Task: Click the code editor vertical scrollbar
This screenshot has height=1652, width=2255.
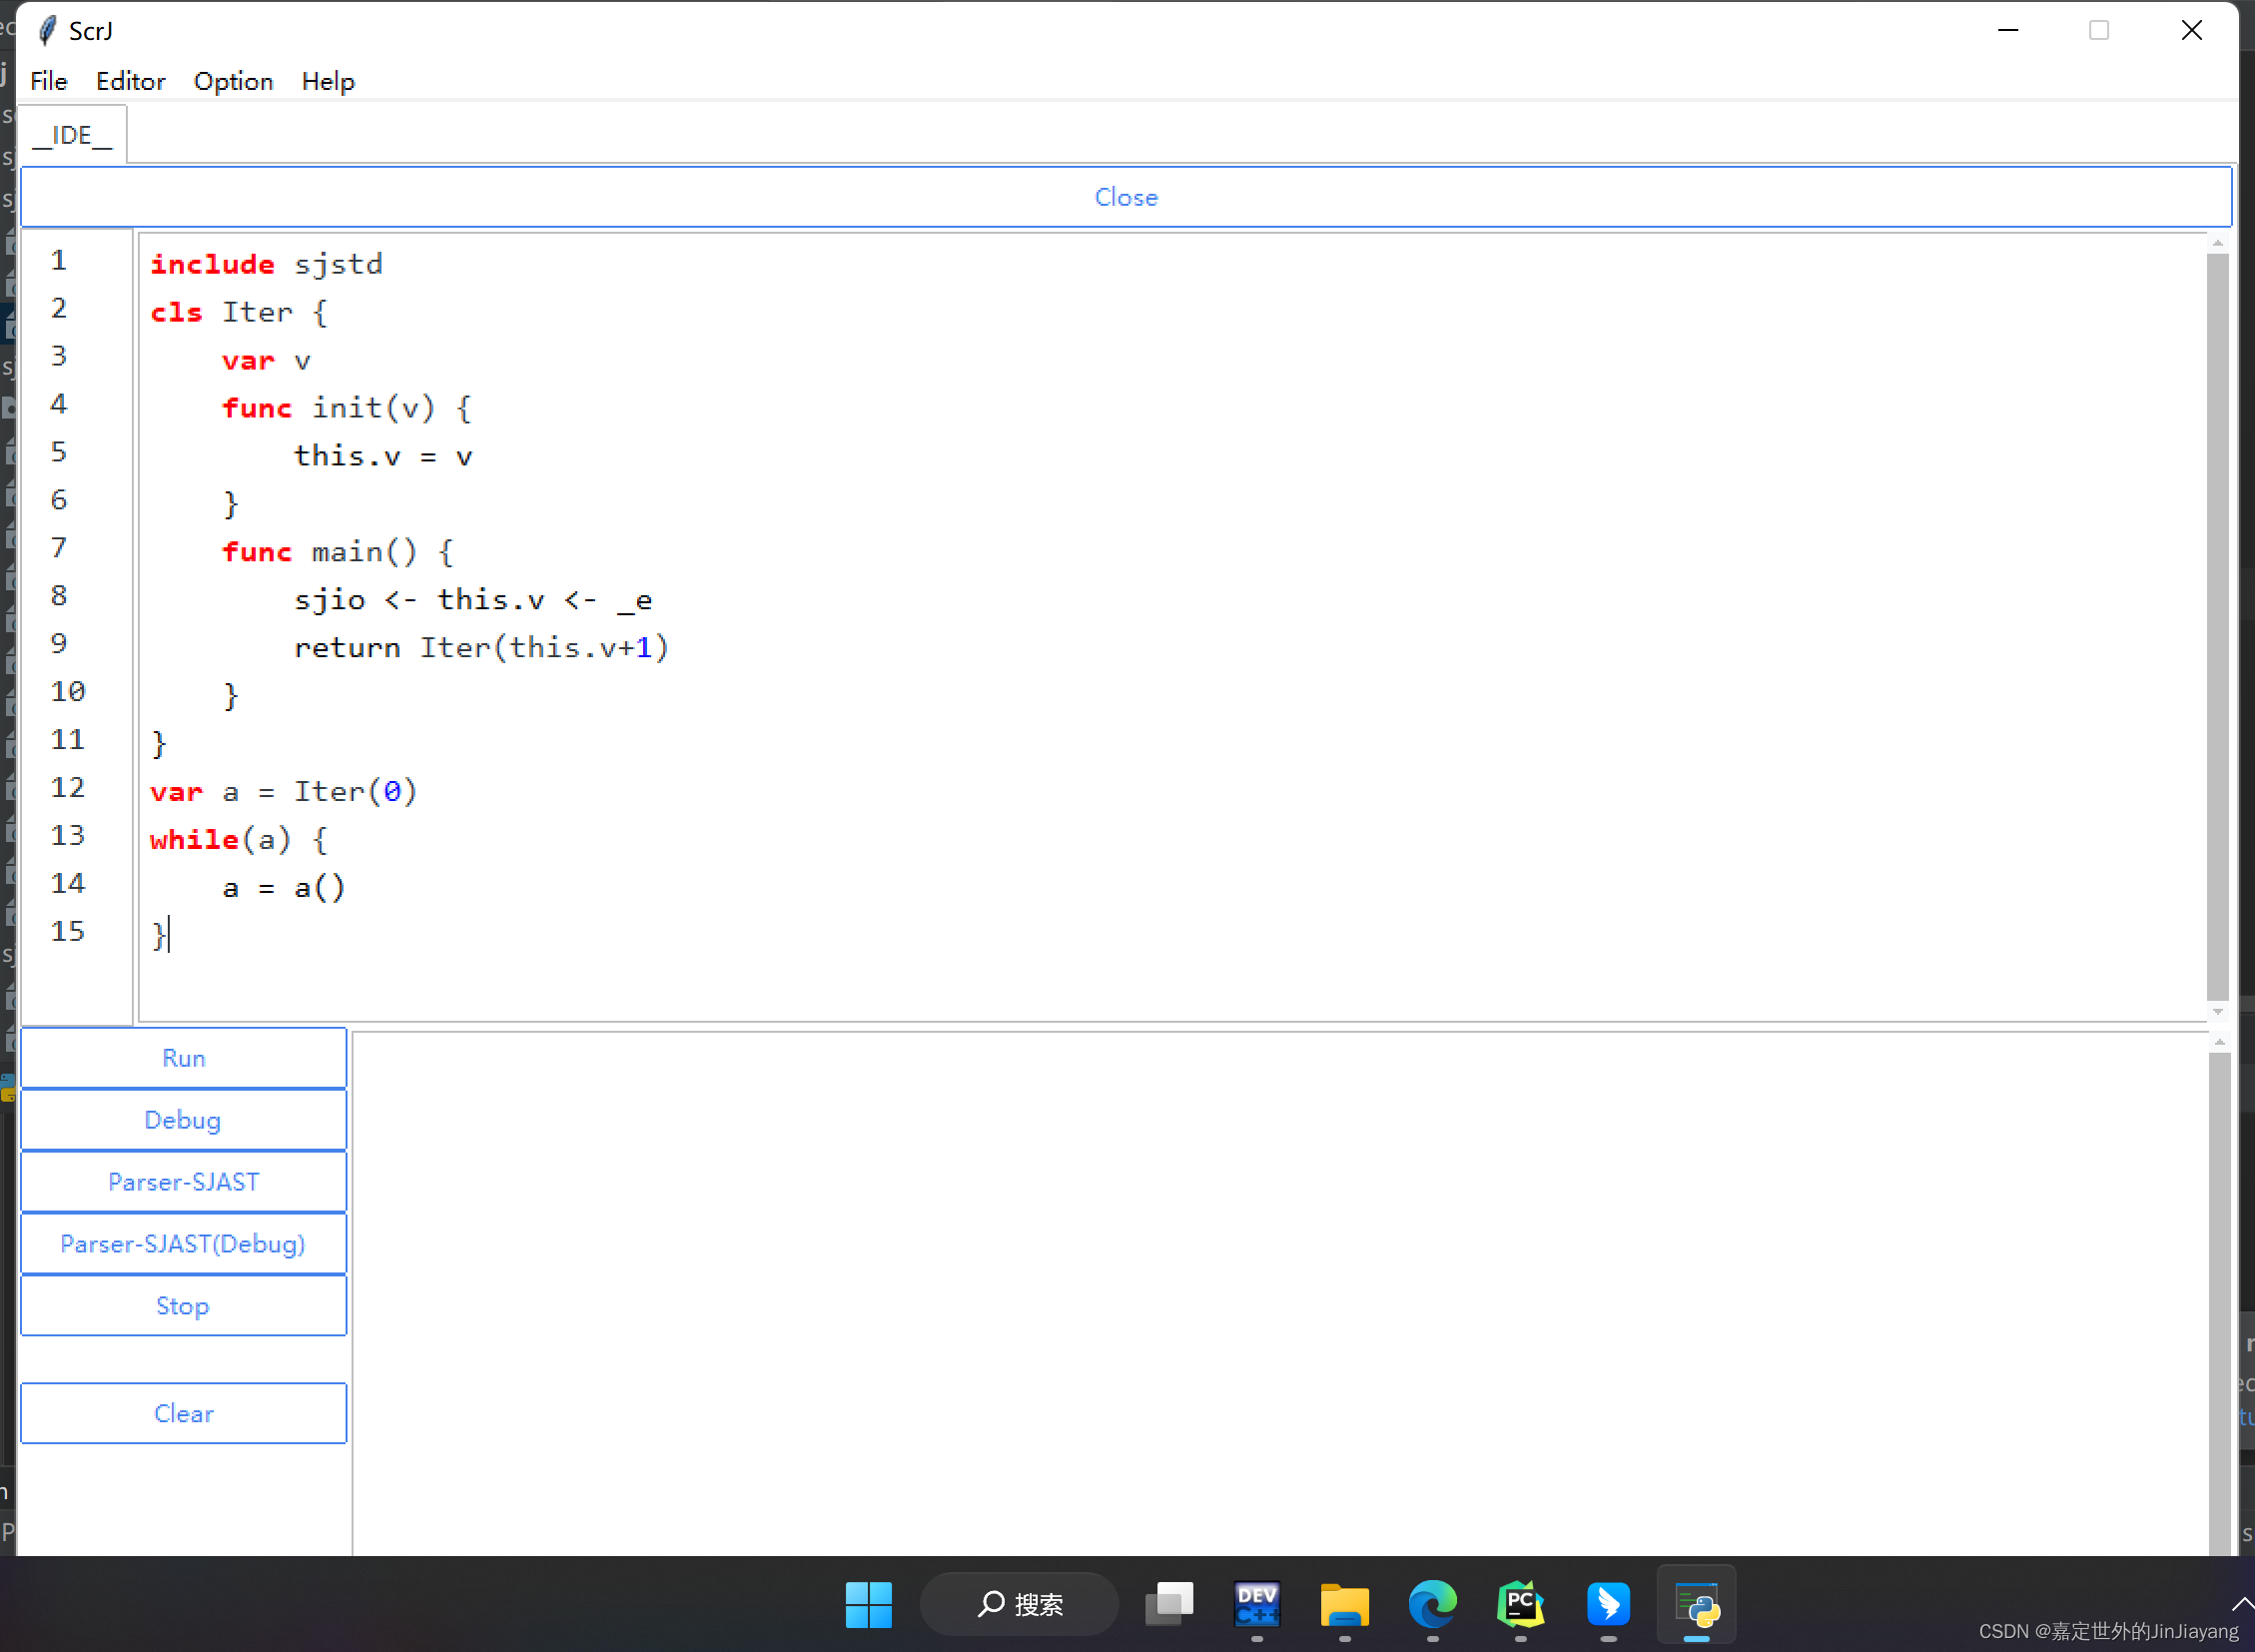Action: pos(2217,625)
